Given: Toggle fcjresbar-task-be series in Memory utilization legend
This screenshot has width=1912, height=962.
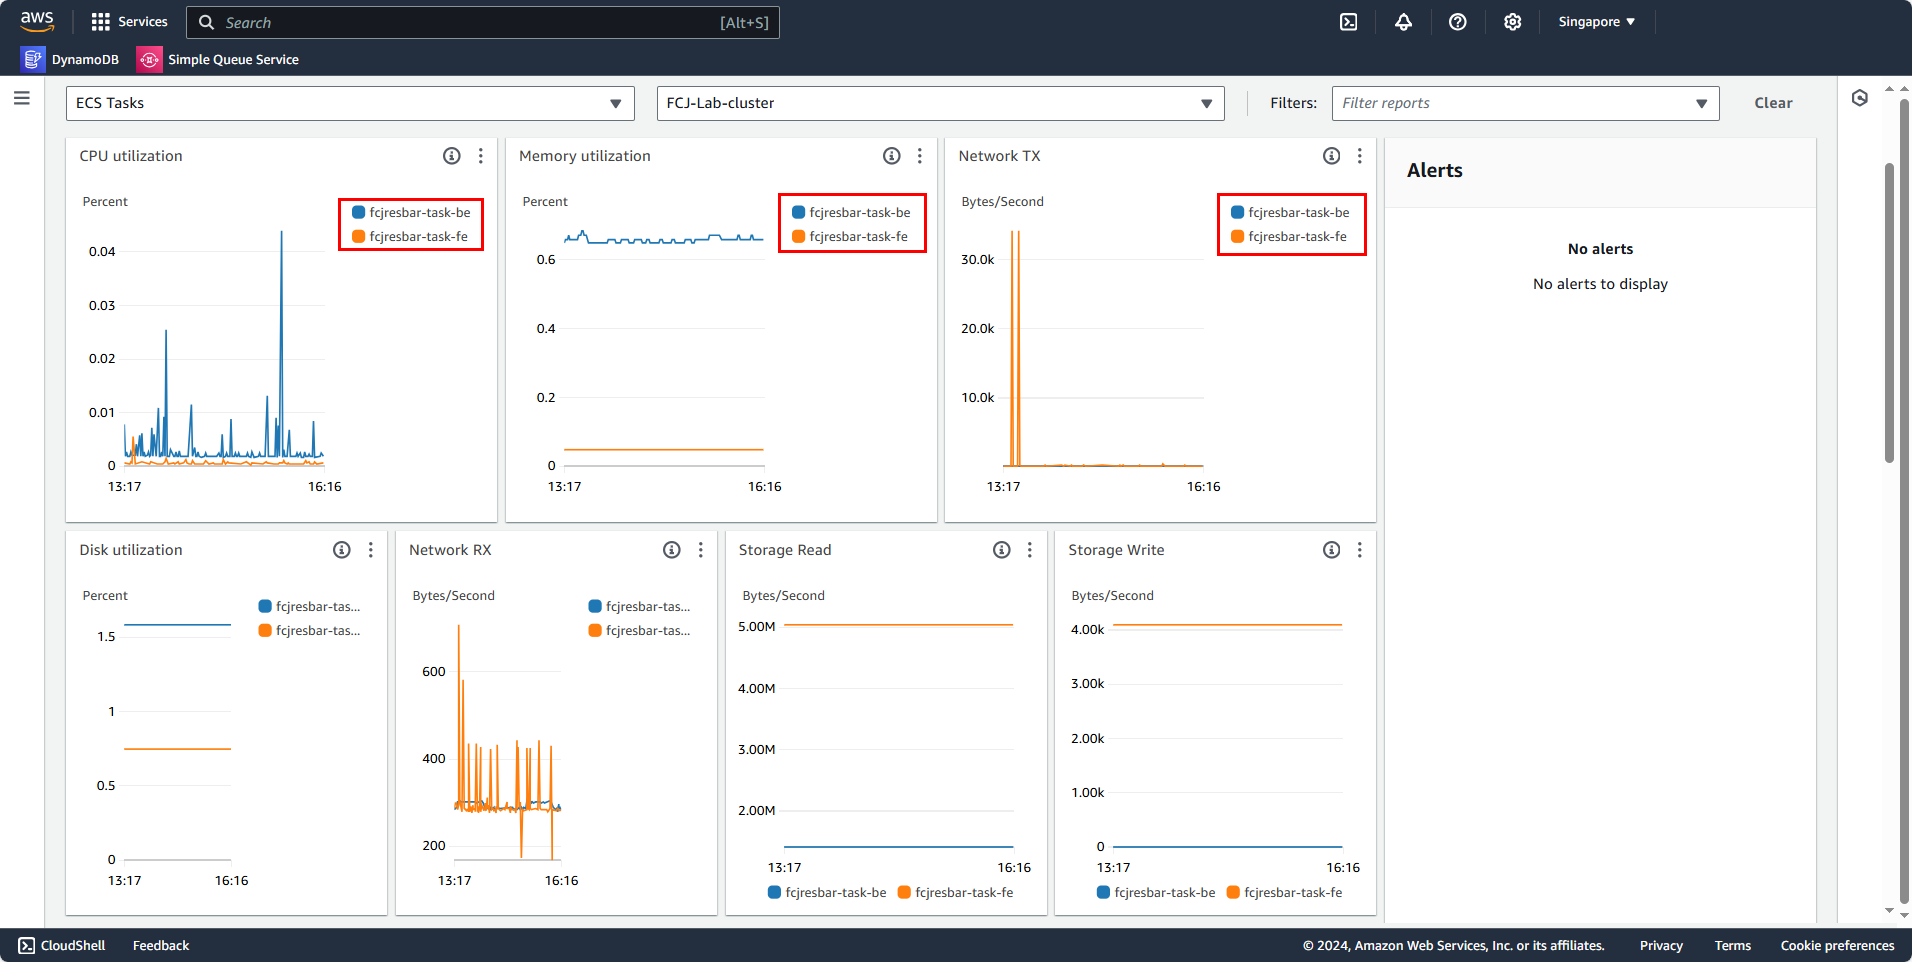Looking at the screenshot, I should tap(851, 213).
